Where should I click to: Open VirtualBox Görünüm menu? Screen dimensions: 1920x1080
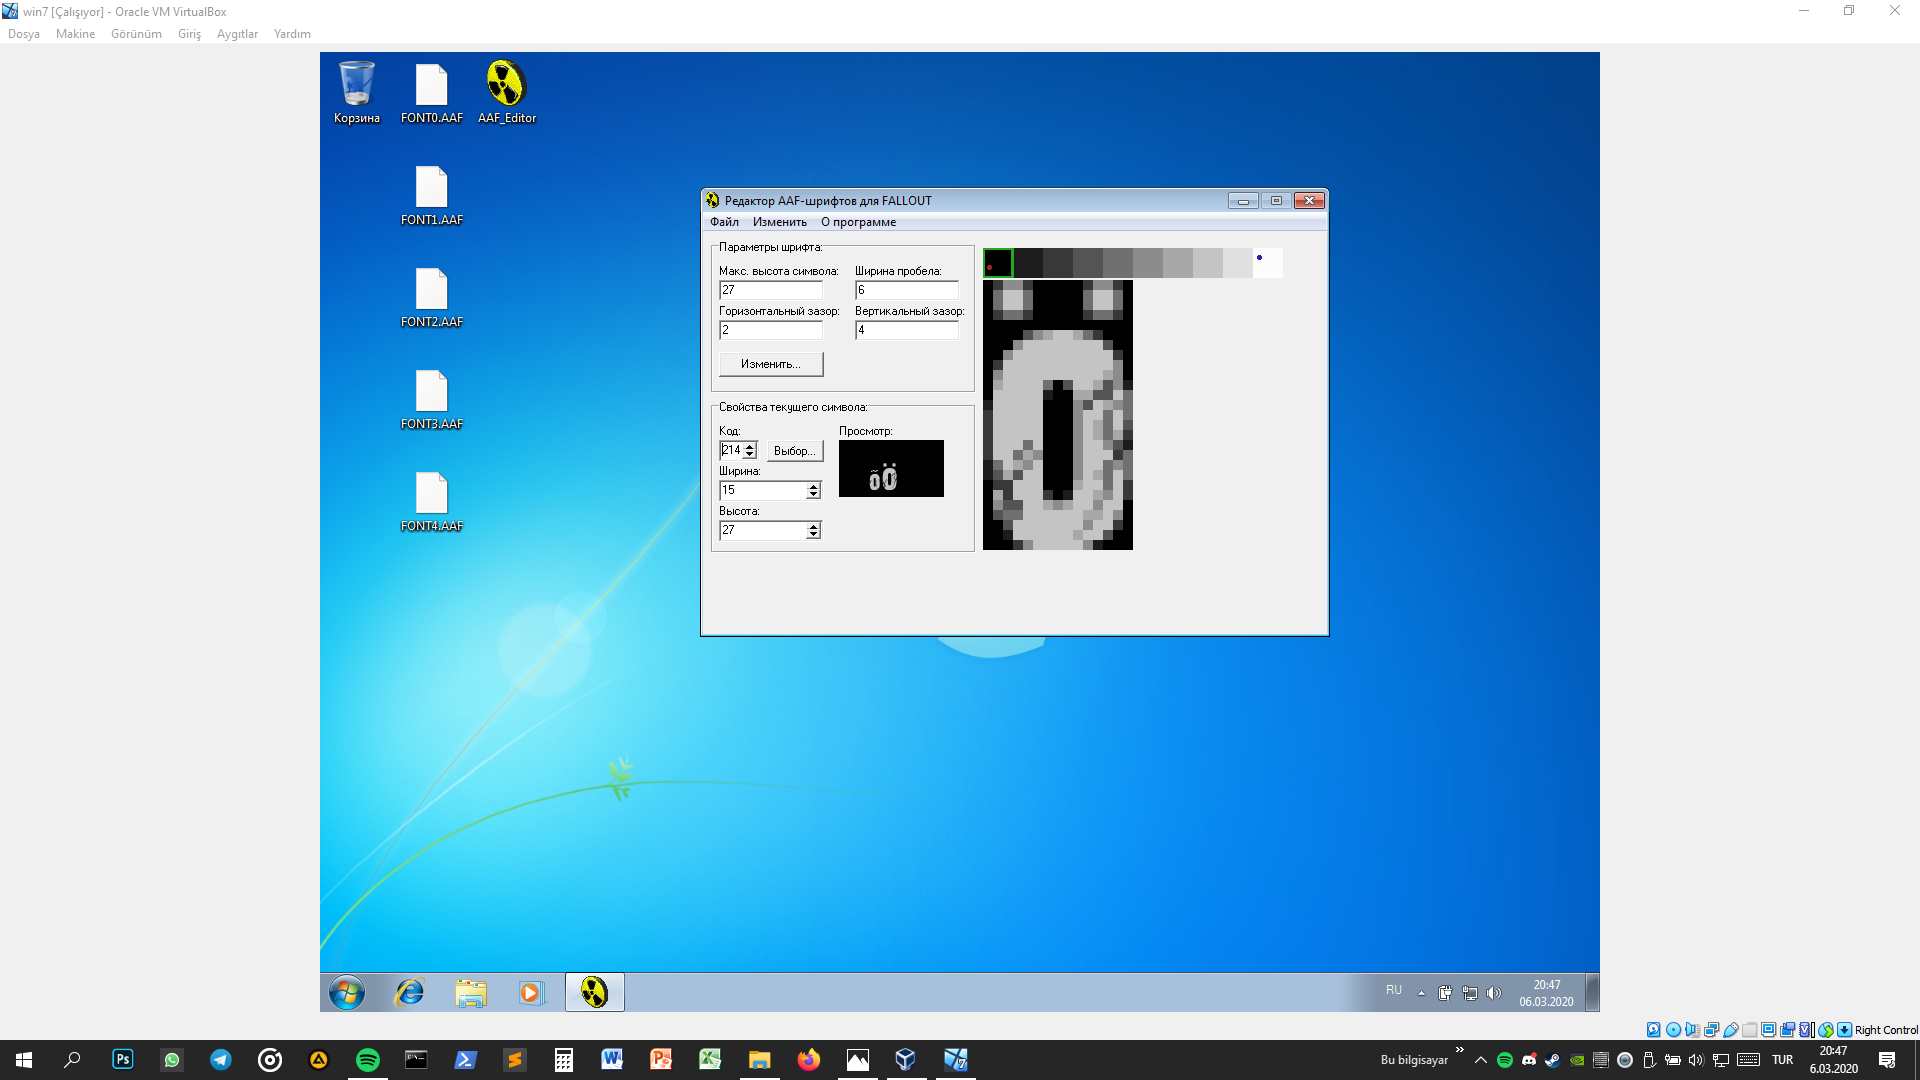(136, 34)
